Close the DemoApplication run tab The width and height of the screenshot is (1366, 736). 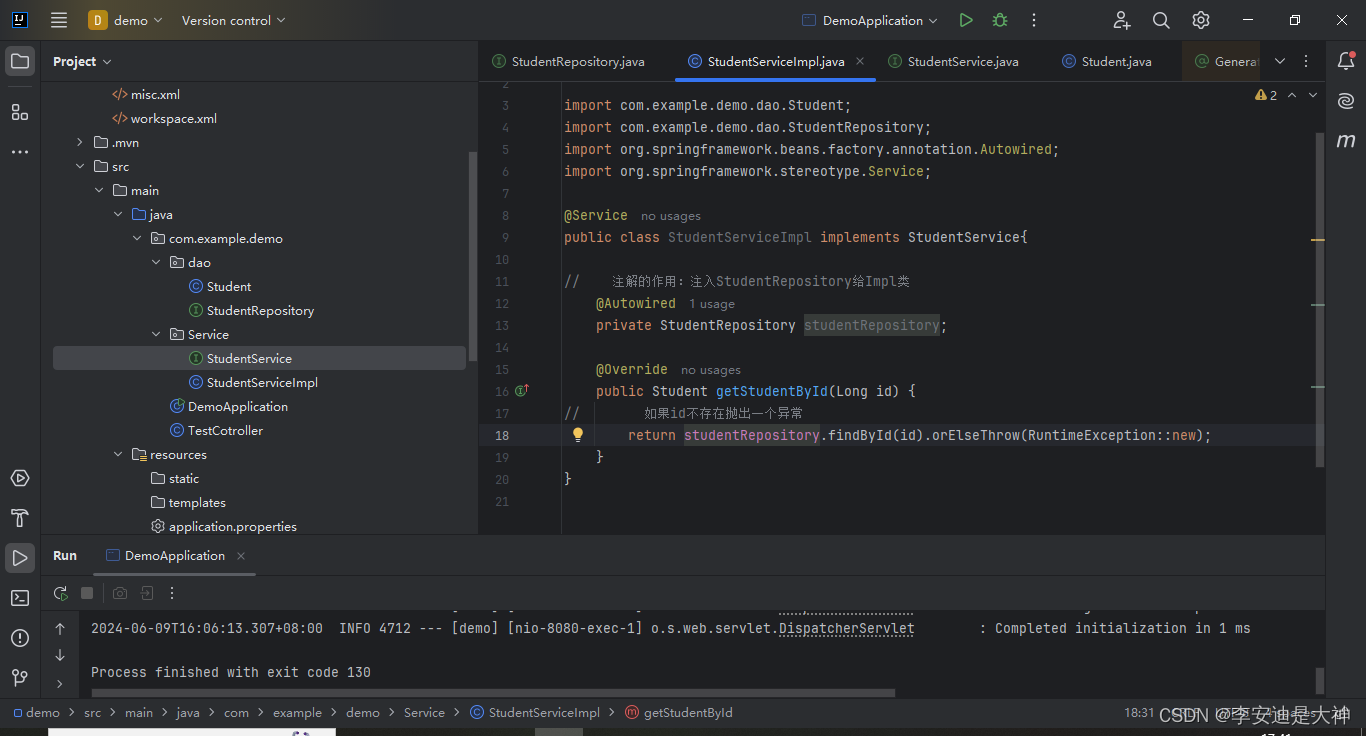[x=241, y=556]
